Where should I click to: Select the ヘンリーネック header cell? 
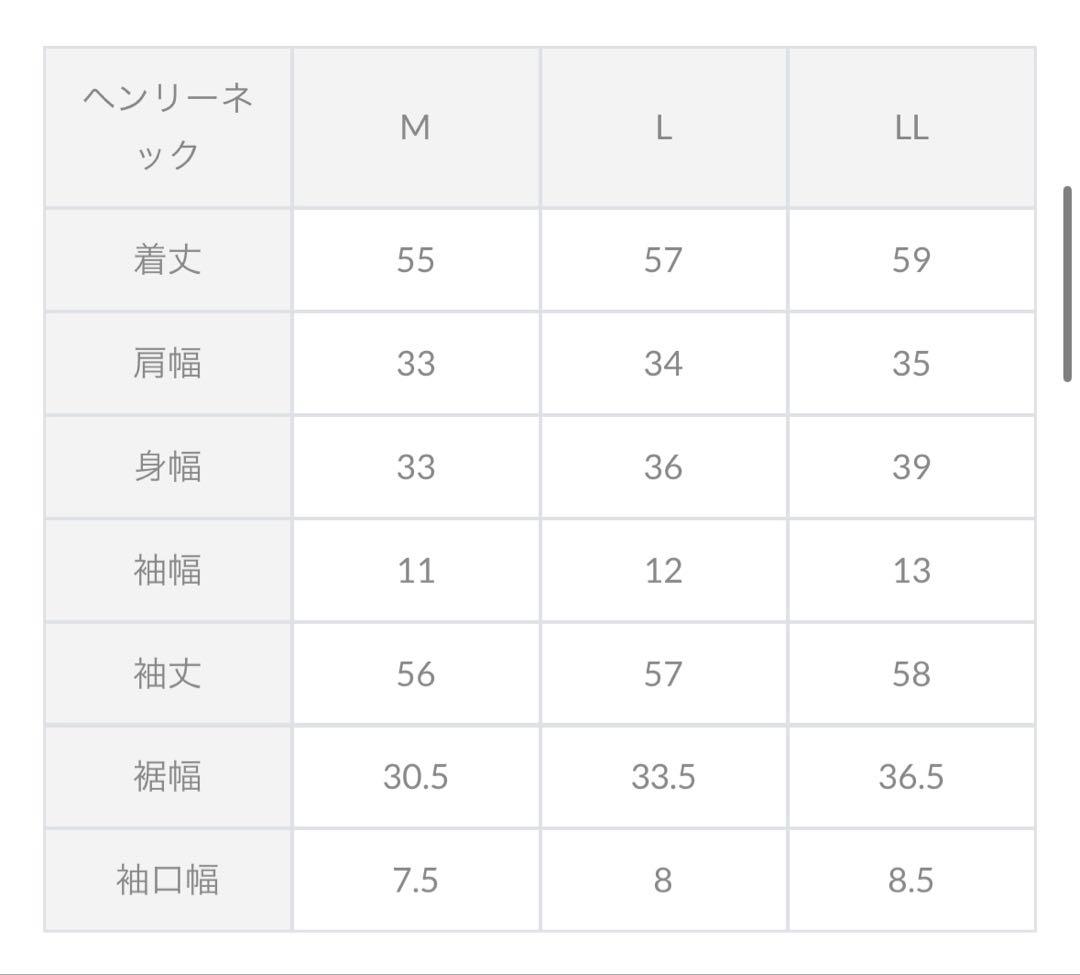point(168,128)
